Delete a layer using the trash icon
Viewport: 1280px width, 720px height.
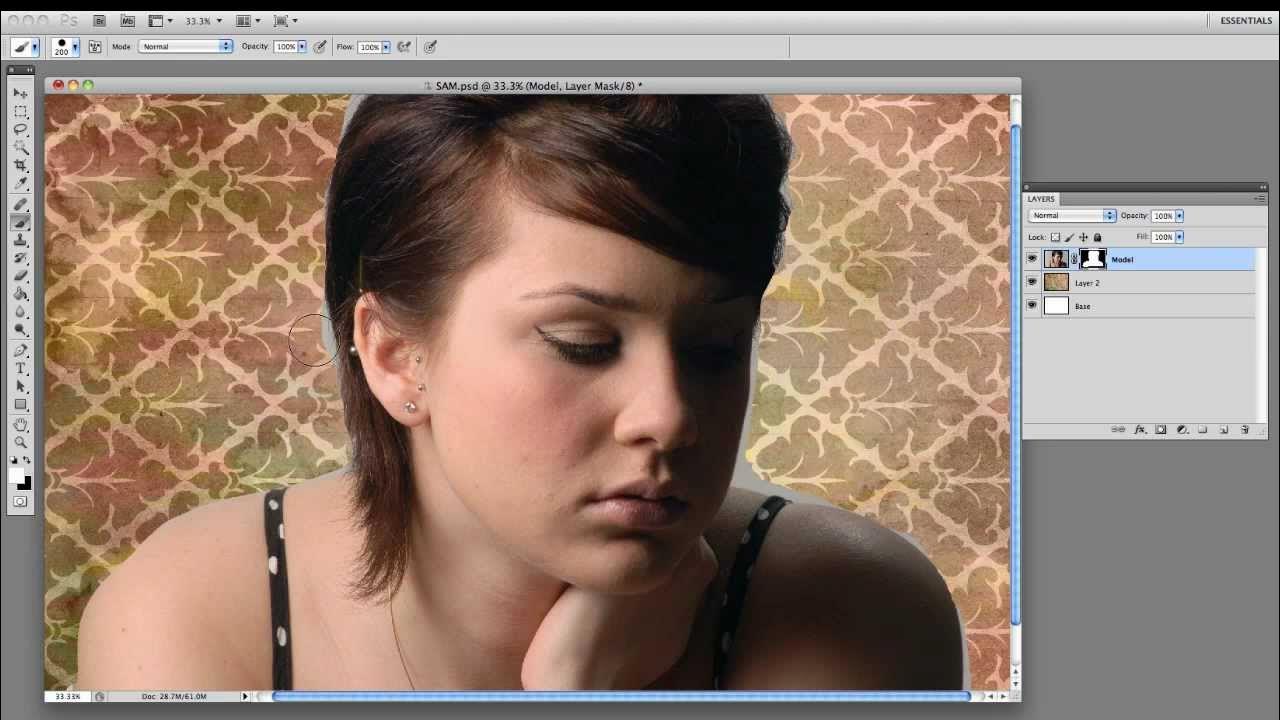(1245, 429)
